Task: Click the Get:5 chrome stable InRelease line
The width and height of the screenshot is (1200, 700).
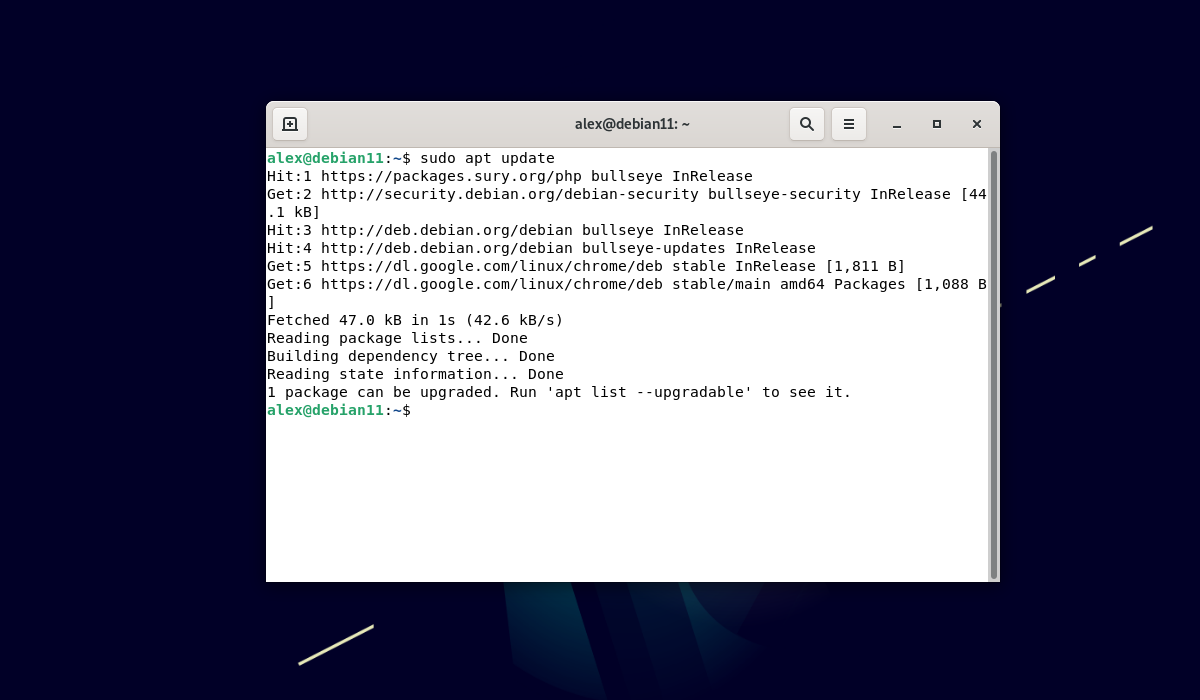Action: (586, 266)
